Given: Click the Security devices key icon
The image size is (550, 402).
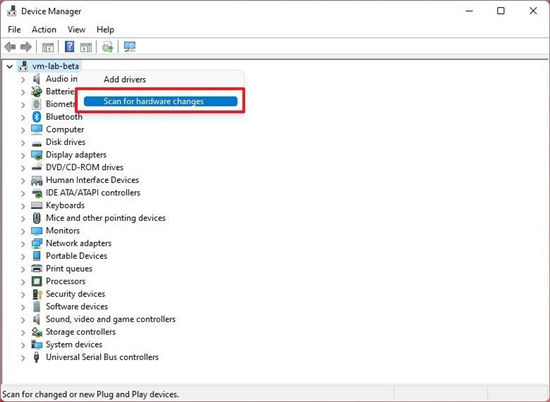Looking at the screenshot, I should click(x=36, y=294).
